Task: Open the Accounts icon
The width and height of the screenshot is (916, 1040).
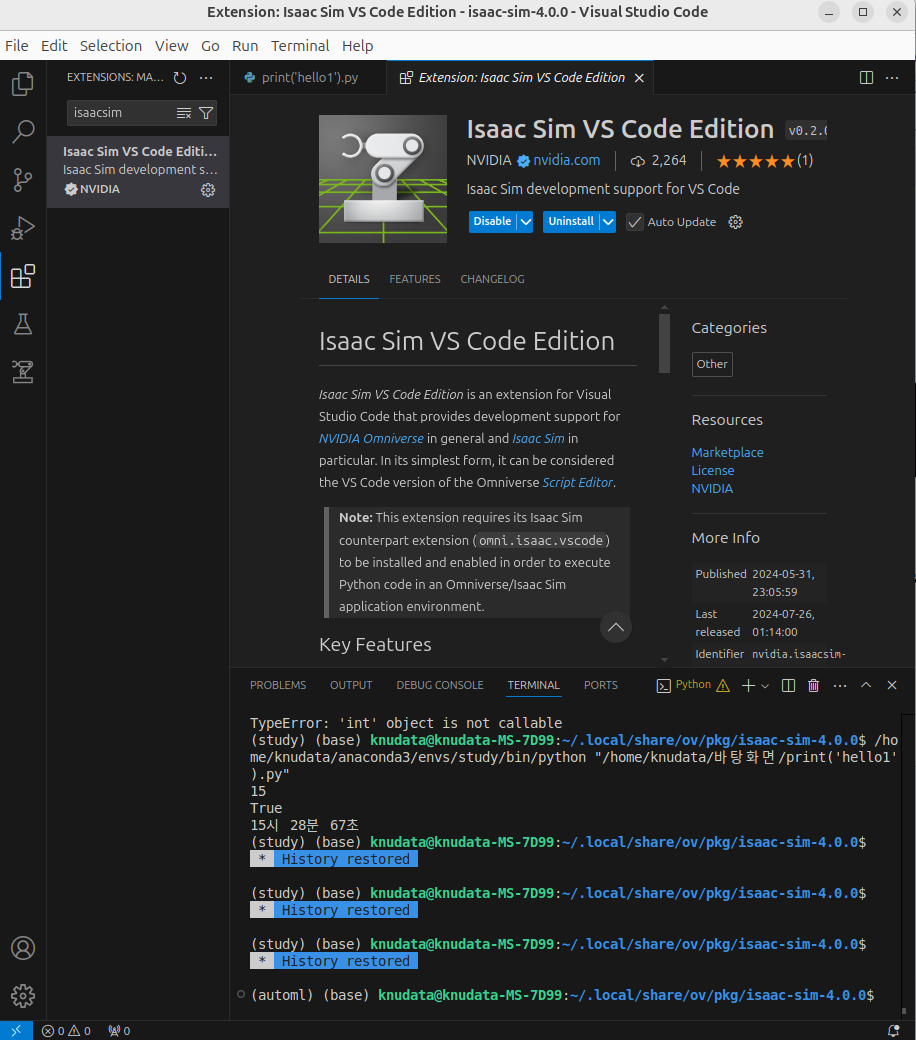Action: [x=23, y=948]
